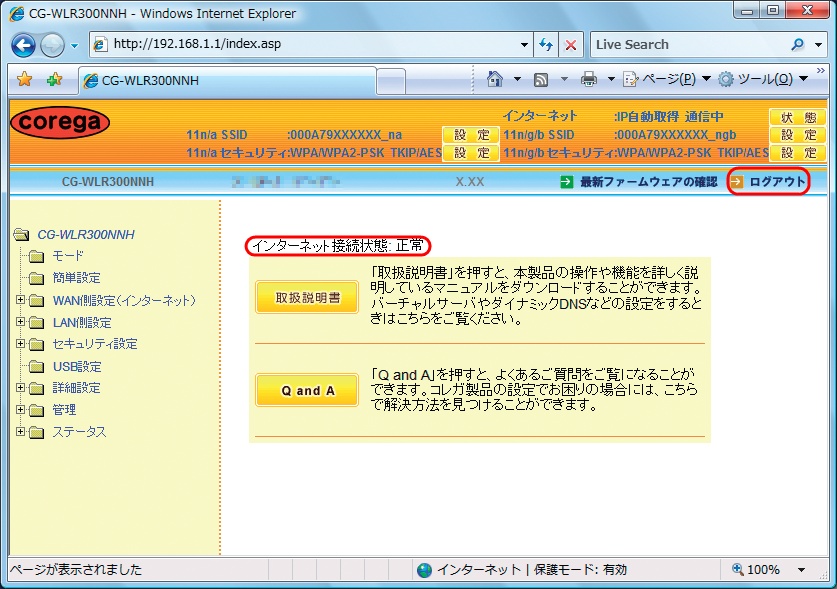Open the 簡単設定 tree item
The height and width of the screenshot is (589, 837).
point(76,278)
